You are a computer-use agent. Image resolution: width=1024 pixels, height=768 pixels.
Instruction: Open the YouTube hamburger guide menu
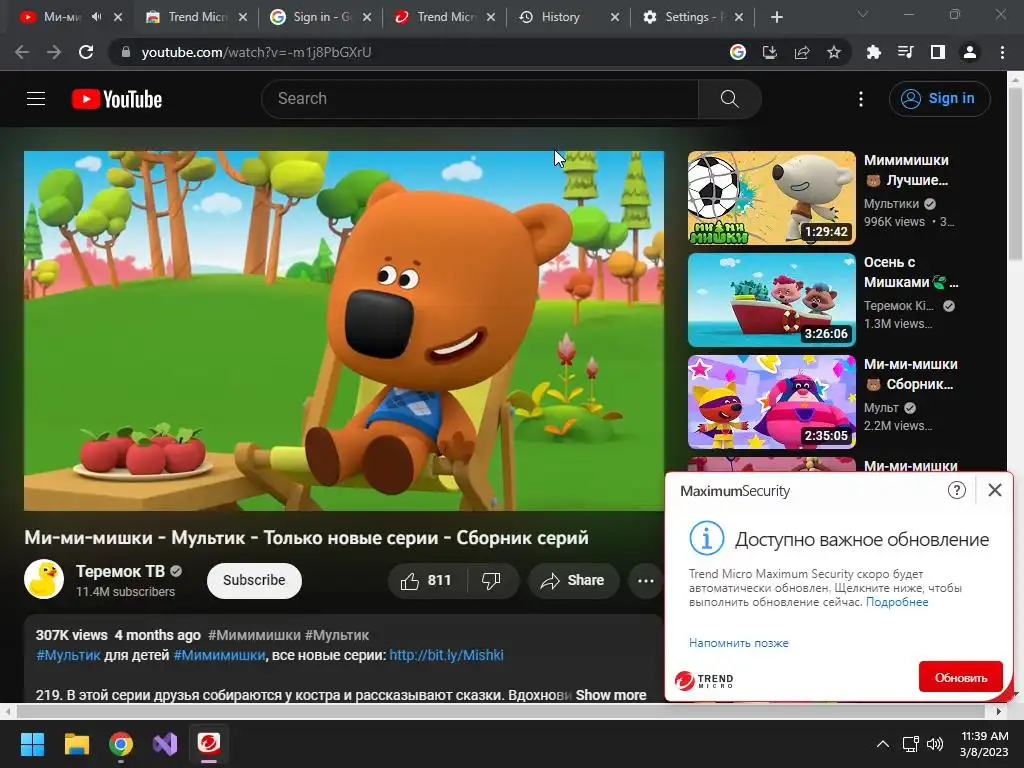(36, 99)
